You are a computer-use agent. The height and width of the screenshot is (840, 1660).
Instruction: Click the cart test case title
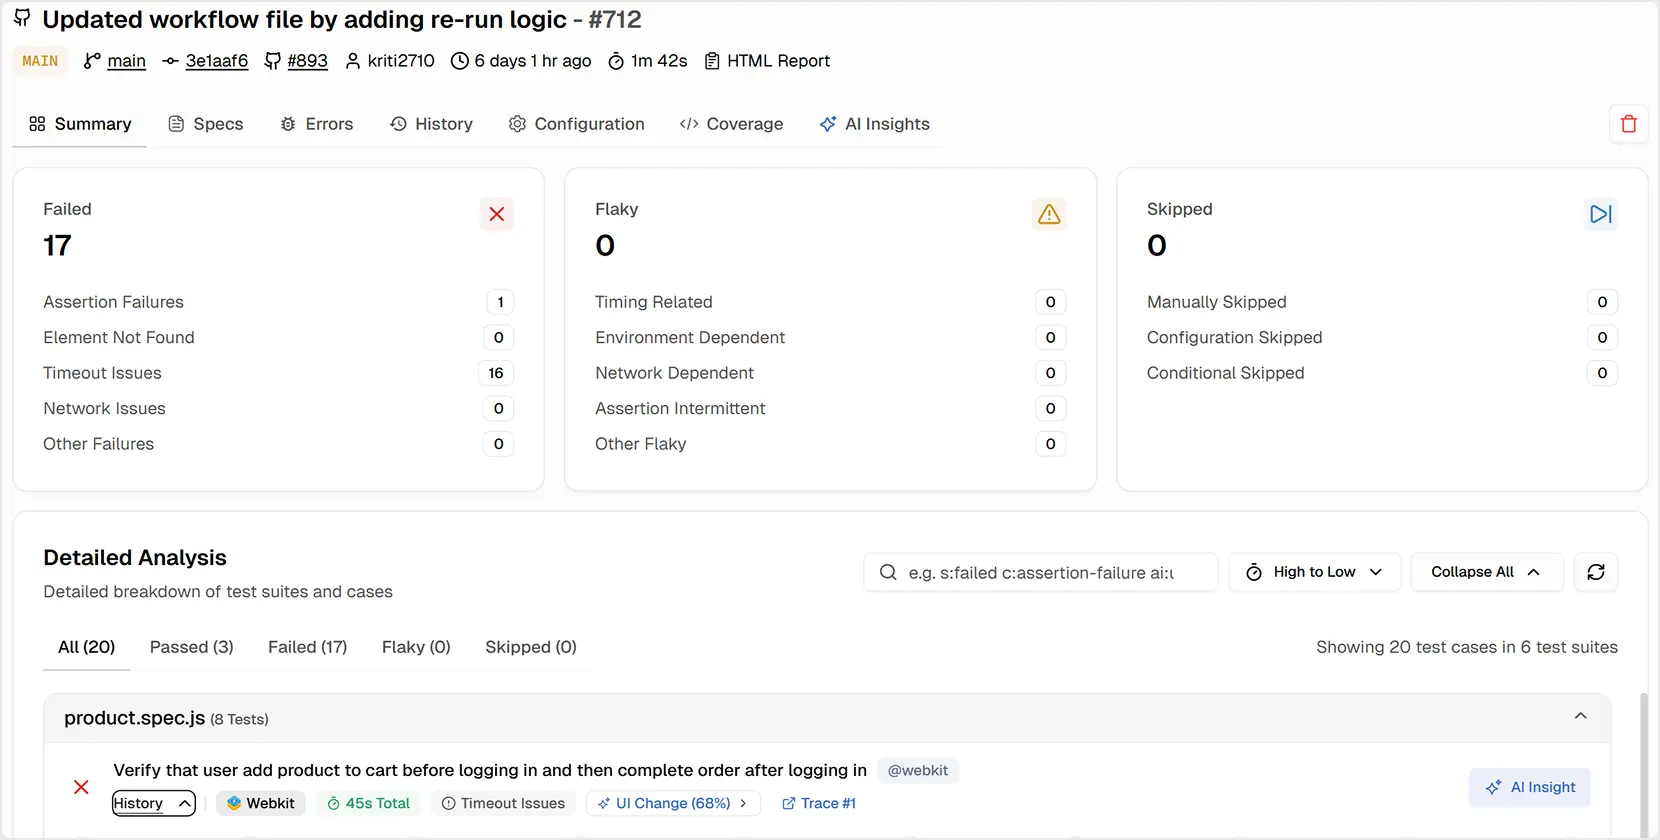[x=490, y=770]
